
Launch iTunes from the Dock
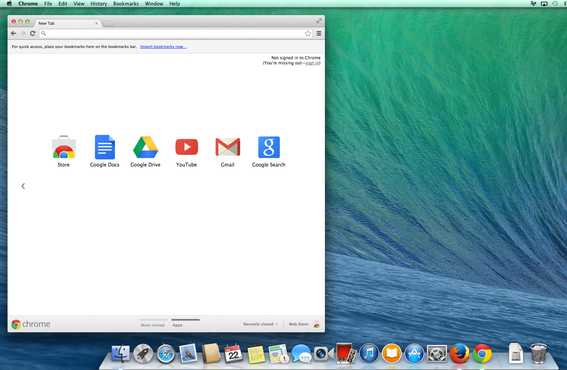[369, 353]
